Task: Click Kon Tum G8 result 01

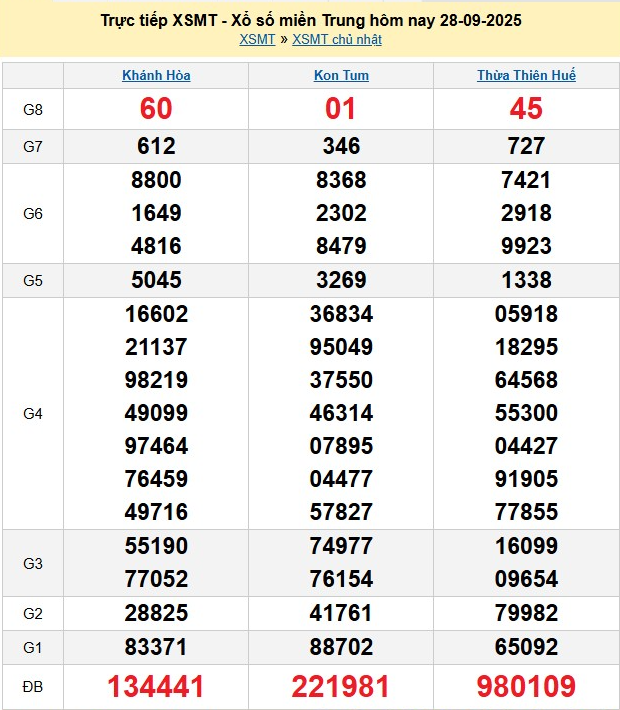Action: point(341,109)
